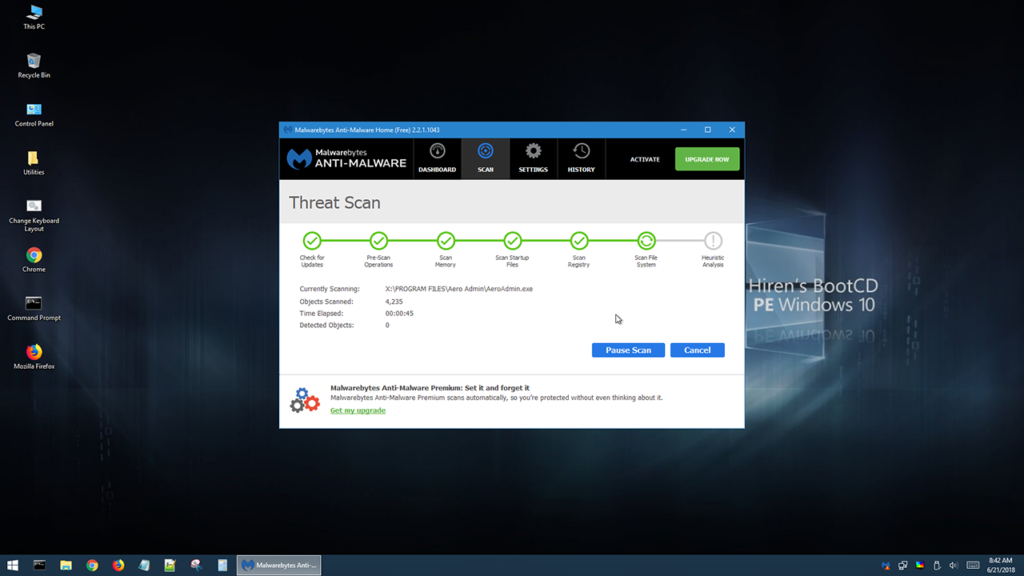Click the Scan File System progress node
Image resolution: width=1024 pixels, height=576 pixels.
pyautogui.click(x=646, y=241)
